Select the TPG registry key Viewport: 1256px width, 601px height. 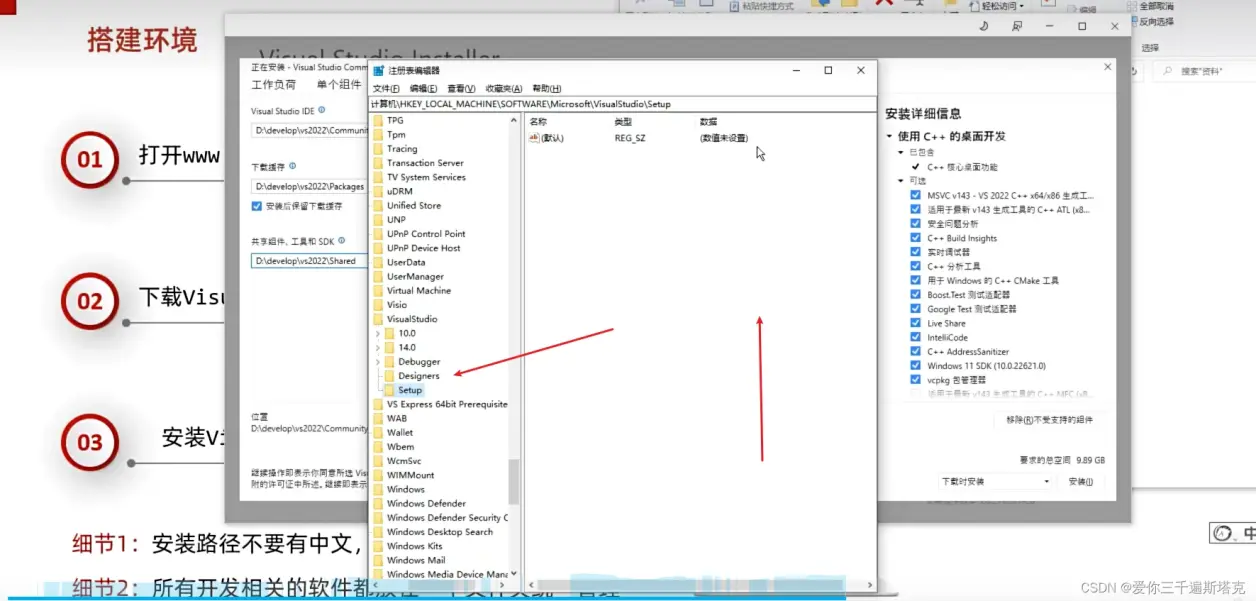pyautogui.click(x=395, y=120)
